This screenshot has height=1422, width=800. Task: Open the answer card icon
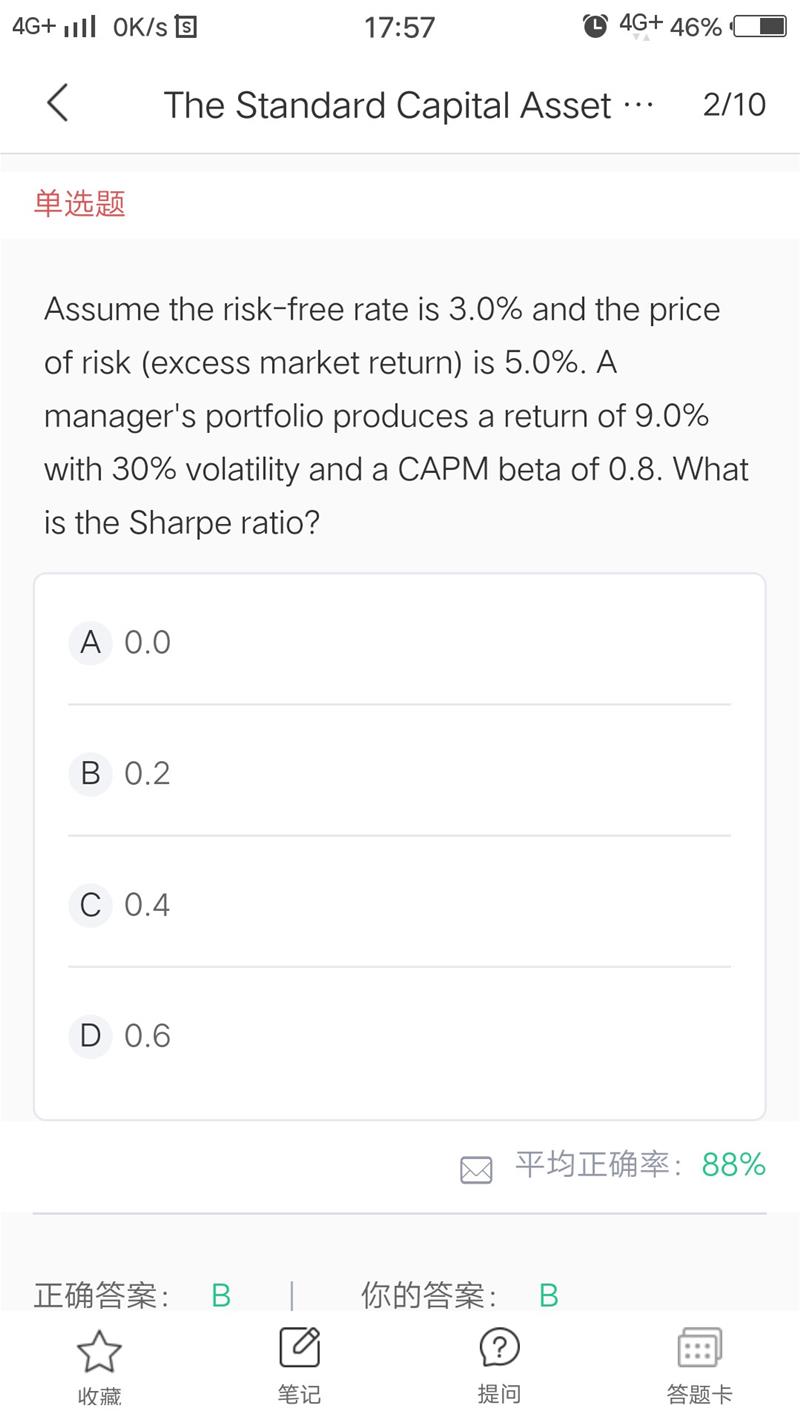click(x=699, y=1348)
